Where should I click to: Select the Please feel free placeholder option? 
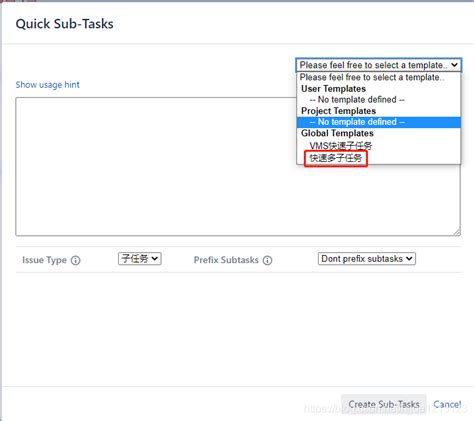coord(372,77)
